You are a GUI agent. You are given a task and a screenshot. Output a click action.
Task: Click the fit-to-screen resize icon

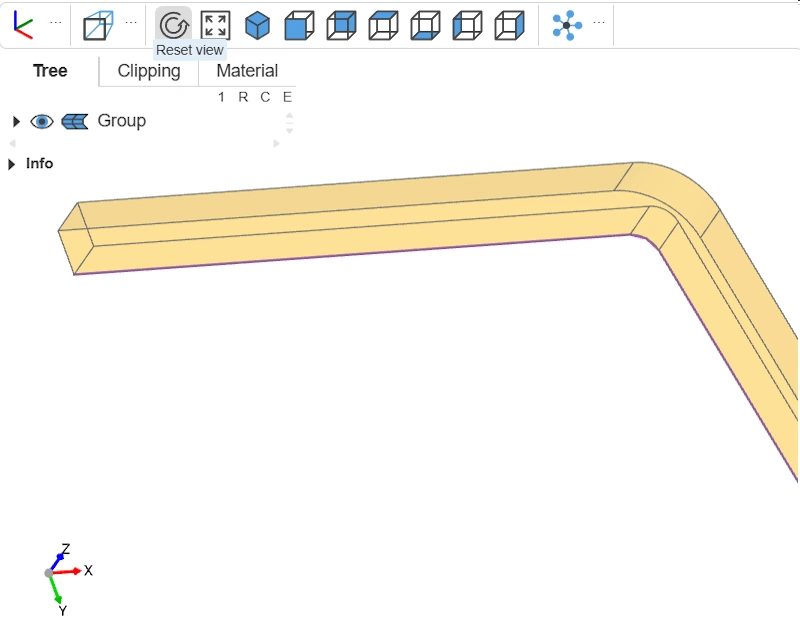(215, 25)
